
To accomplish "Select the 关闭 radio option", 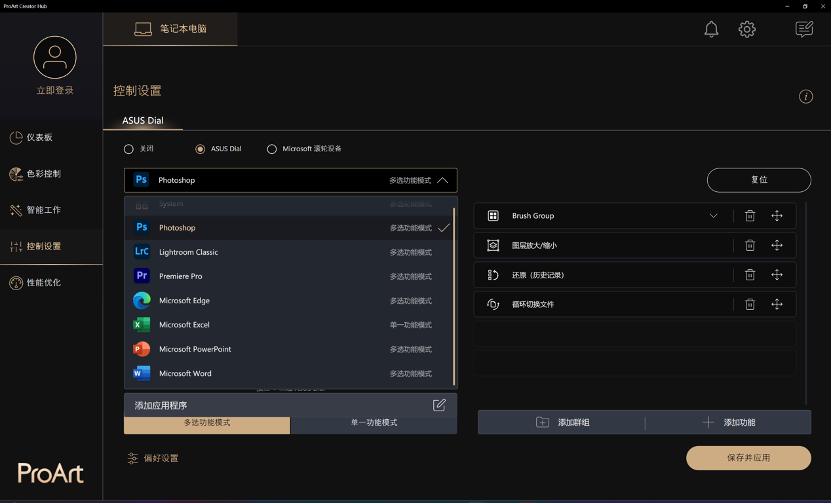I will click(128, 149).
